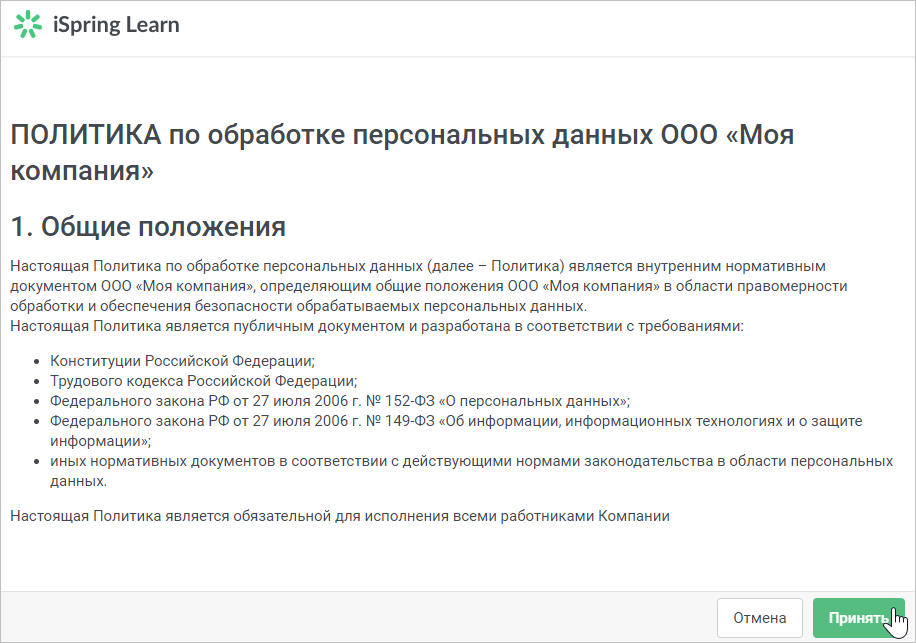Click the closing sentence about работниками Компании
Image resolution: width=916 pixels, height=643 pixels.
pos(340,516)
